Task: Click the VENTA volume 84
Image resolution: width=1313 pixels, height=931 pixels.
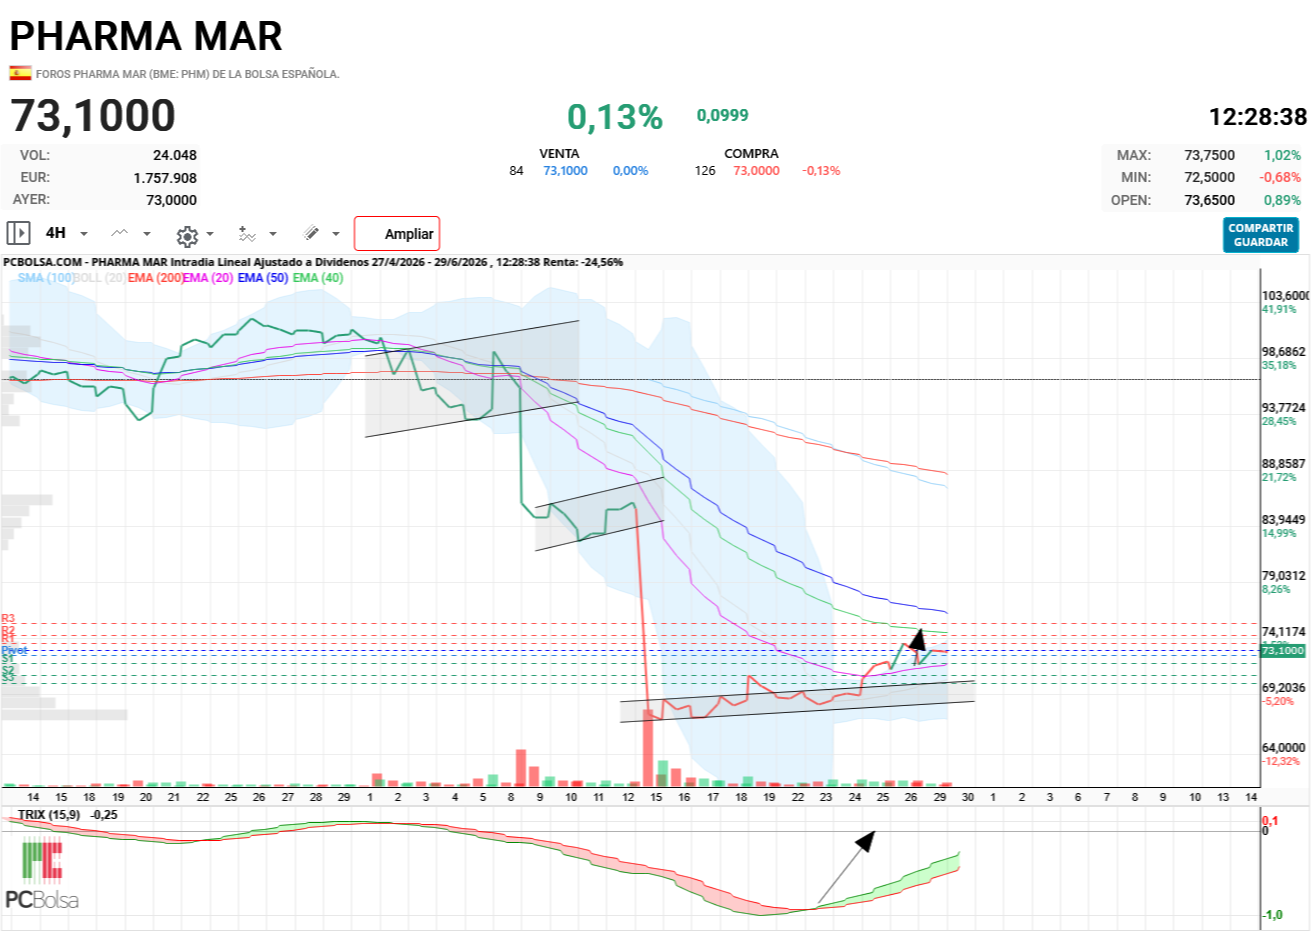Action: [516, 171]
